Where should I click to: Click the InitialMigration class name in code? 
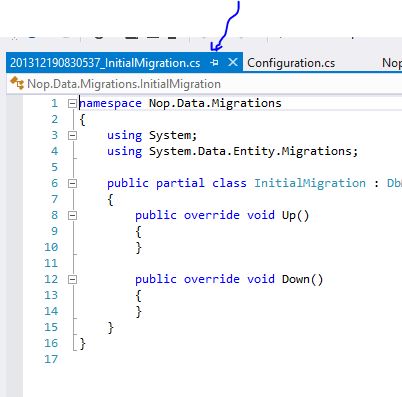(x=310, y=183)
